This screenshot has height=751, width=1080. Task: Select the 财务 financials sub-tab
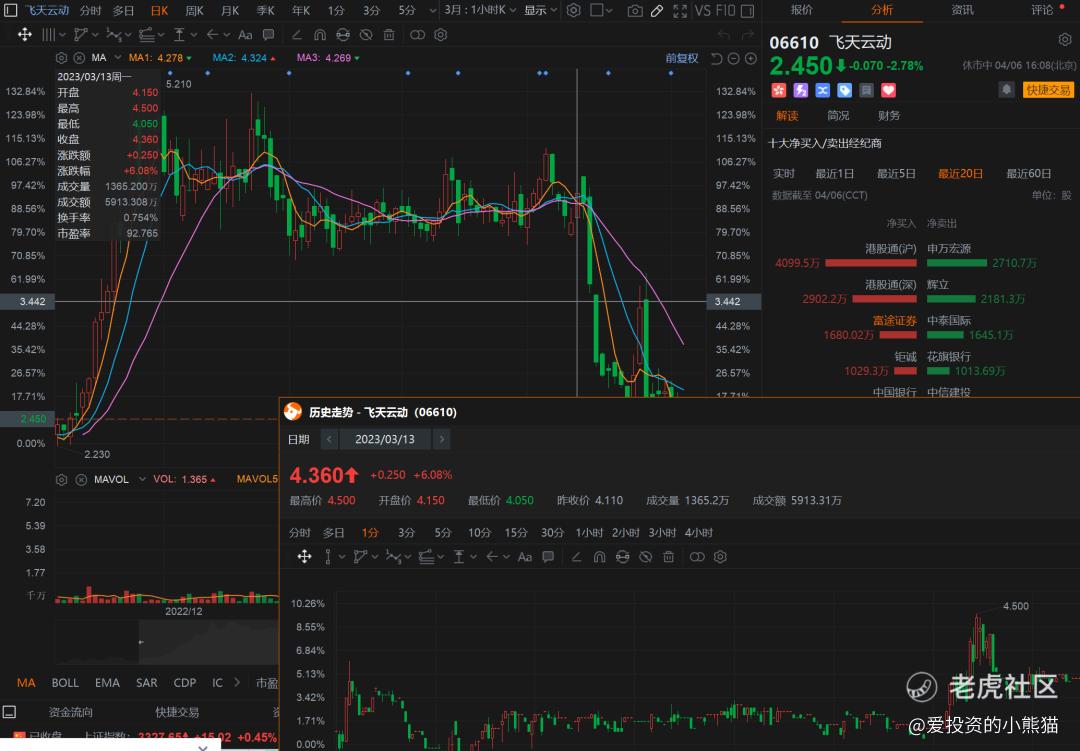tap(889, 115)
